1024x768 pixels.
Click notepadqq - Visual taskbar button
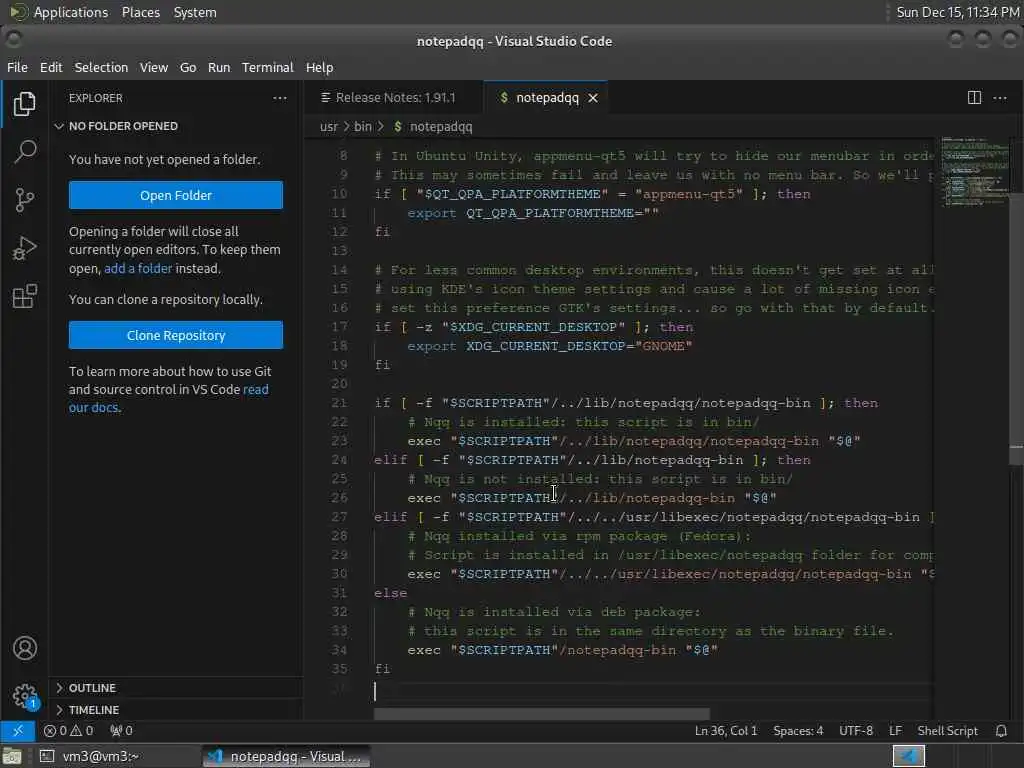285,756
